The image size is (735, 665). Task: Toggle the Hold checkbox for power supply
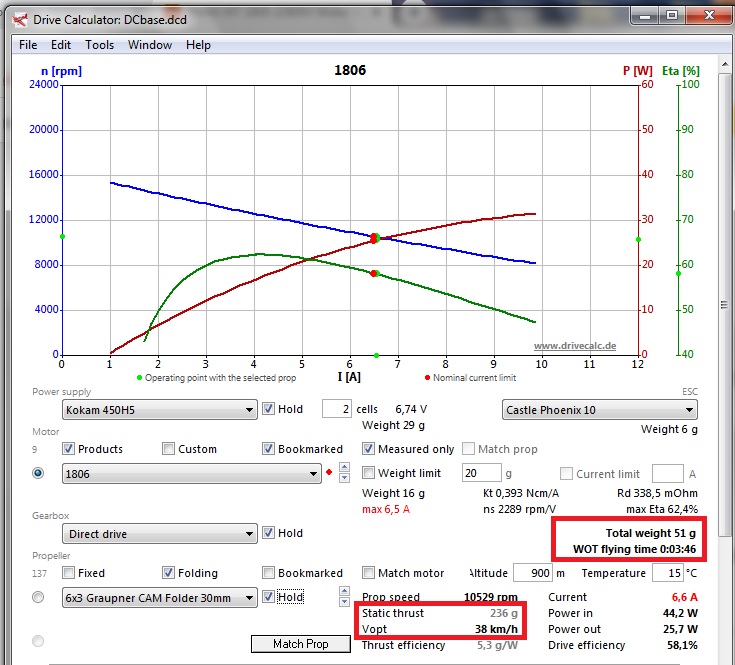pos(268,409)
